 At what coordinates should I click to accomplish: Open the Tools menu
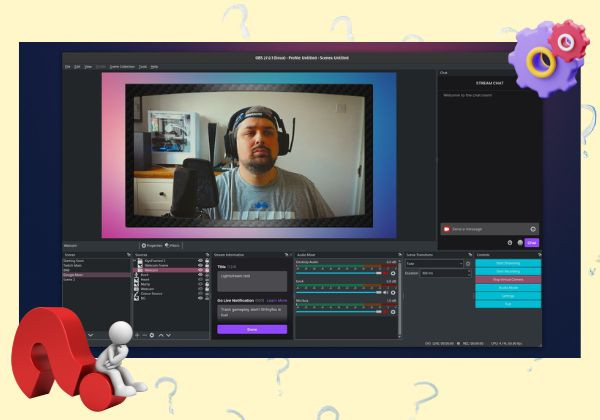pyautogui.click(x=143, y=67)
